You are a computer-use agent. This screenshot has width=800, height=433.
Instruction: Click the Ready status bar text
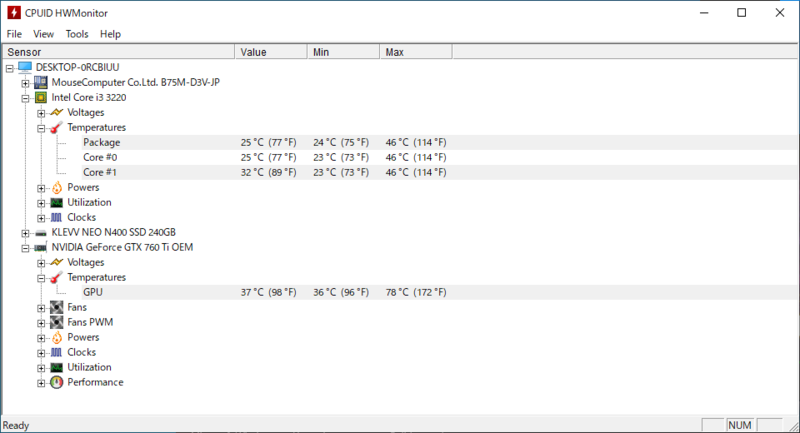coord(16,425)
